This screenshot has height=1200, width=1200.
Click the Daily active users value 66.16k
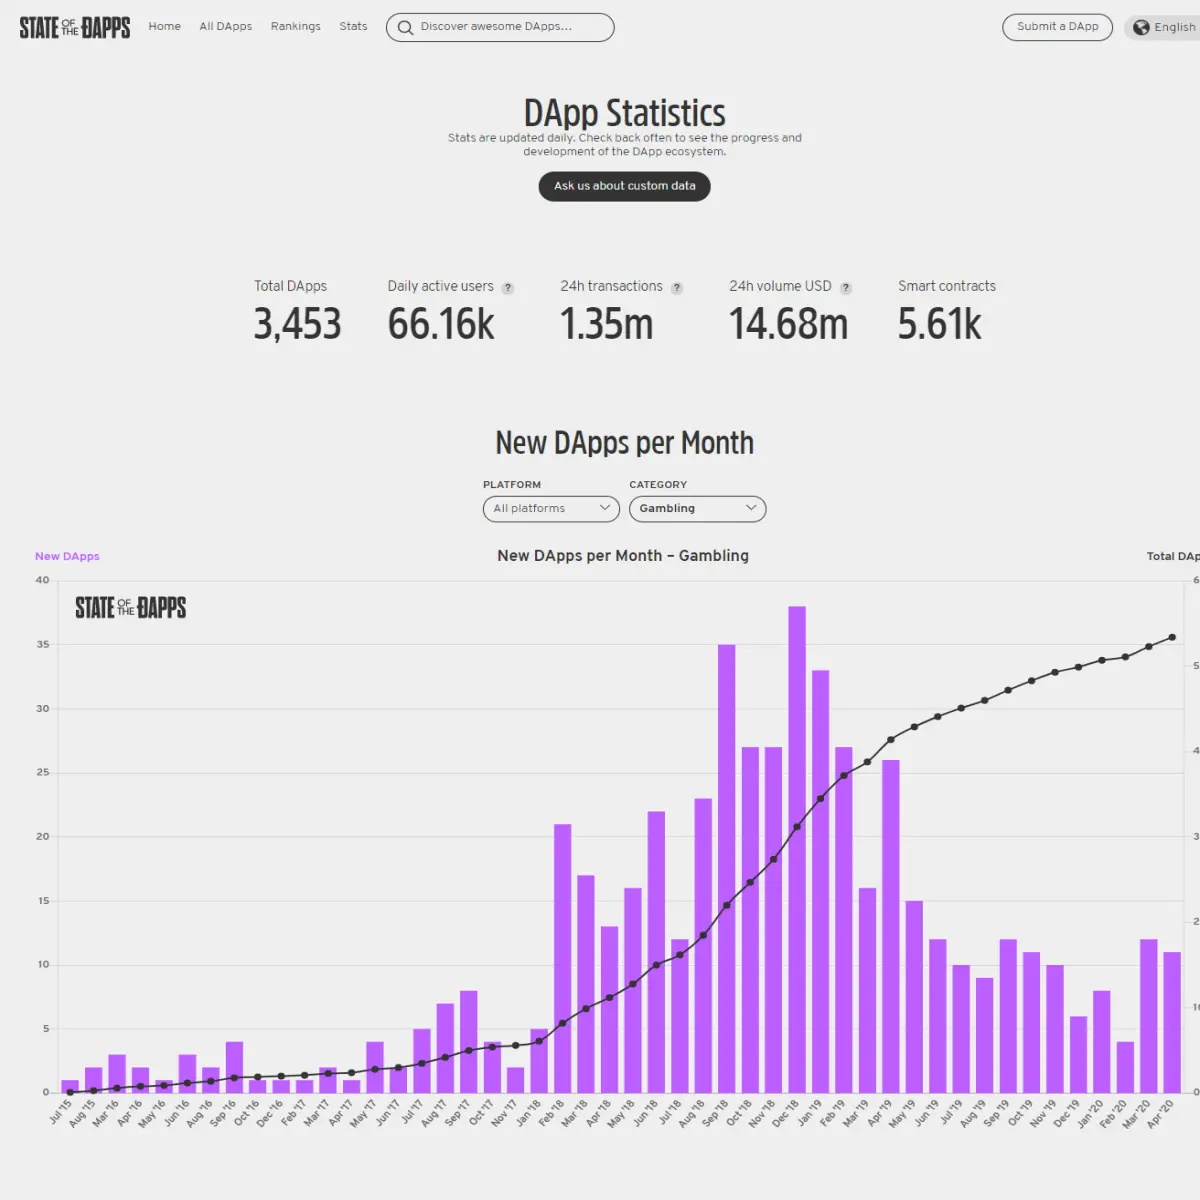[441, 325]
